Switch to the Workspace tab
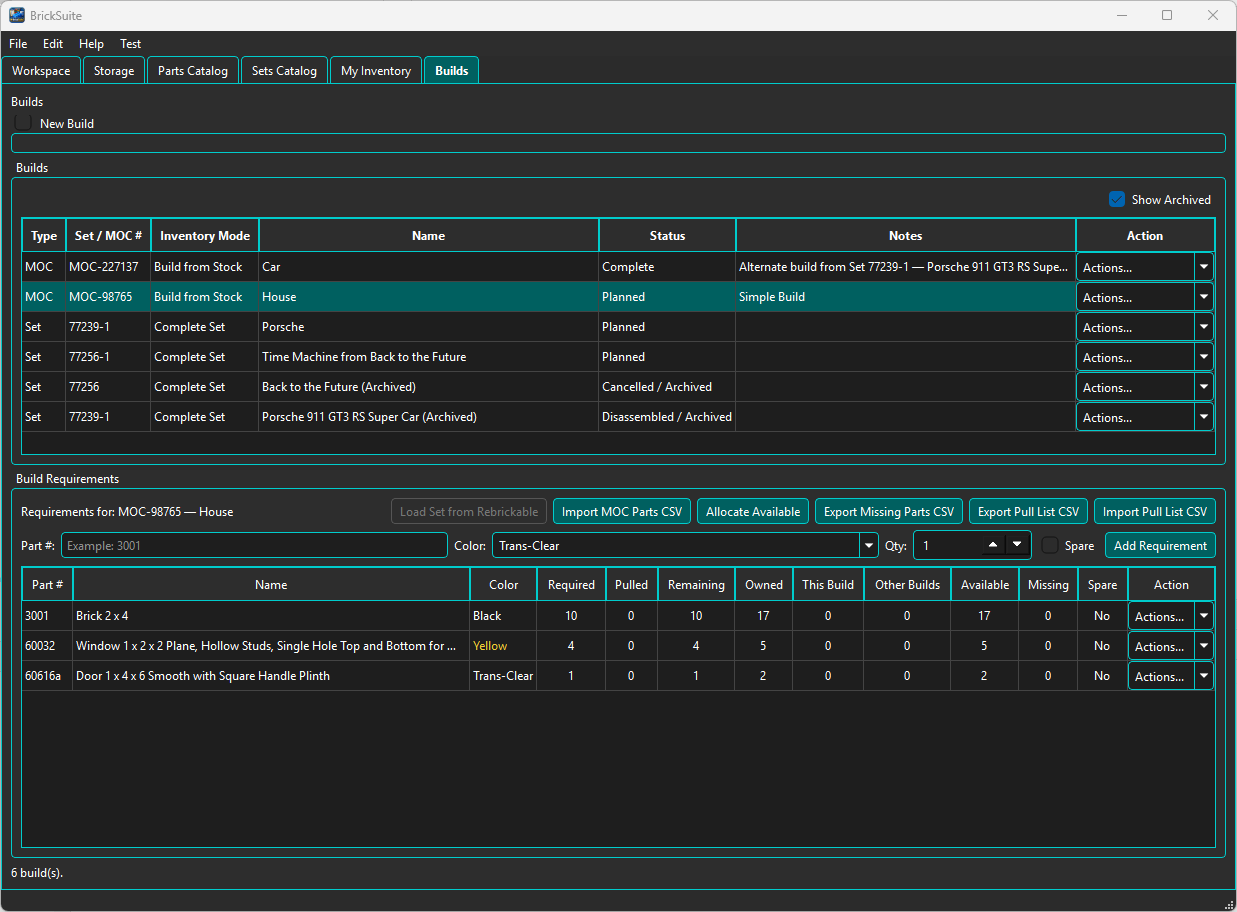Image resolution: width=1237 pixels, height=912 pixels. pos(41,71)
